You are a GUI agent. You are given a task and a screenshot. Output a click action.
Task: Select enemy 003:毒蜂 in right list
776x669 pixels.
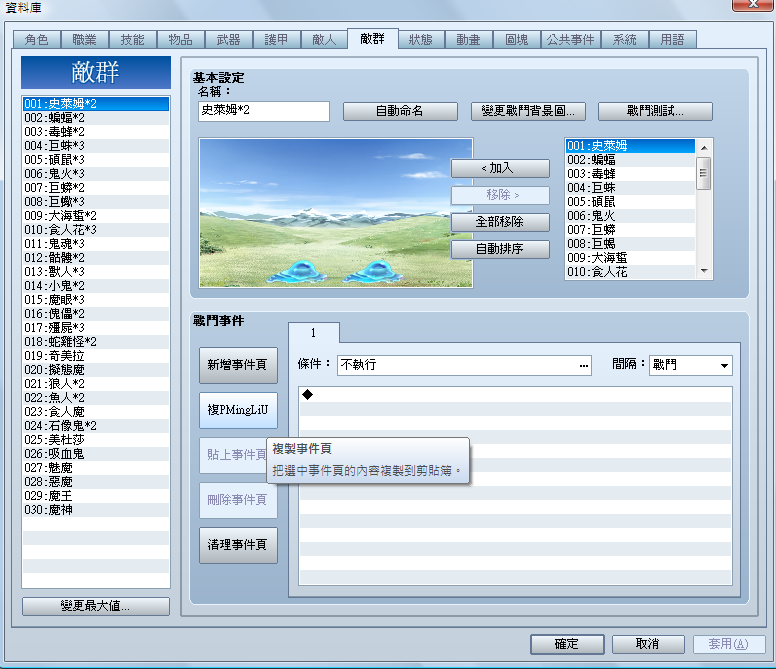click(630, 174)
